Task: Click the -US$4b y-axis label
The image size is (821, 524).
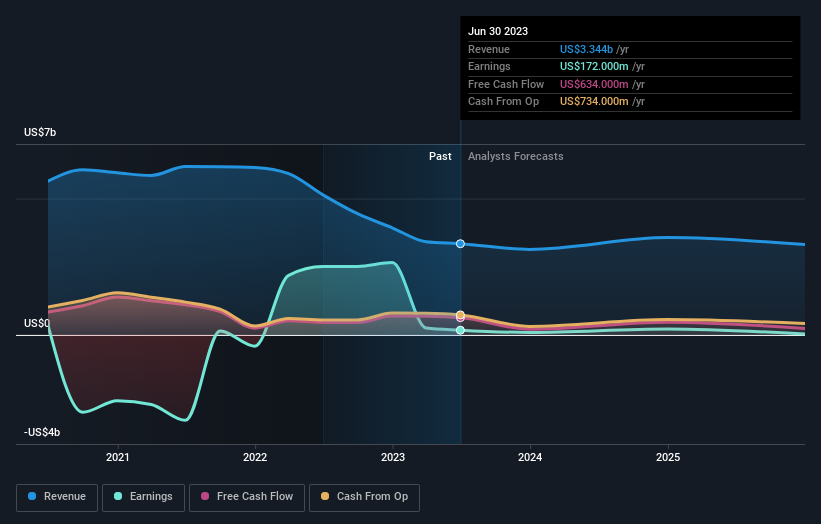Action: [42, 432]
